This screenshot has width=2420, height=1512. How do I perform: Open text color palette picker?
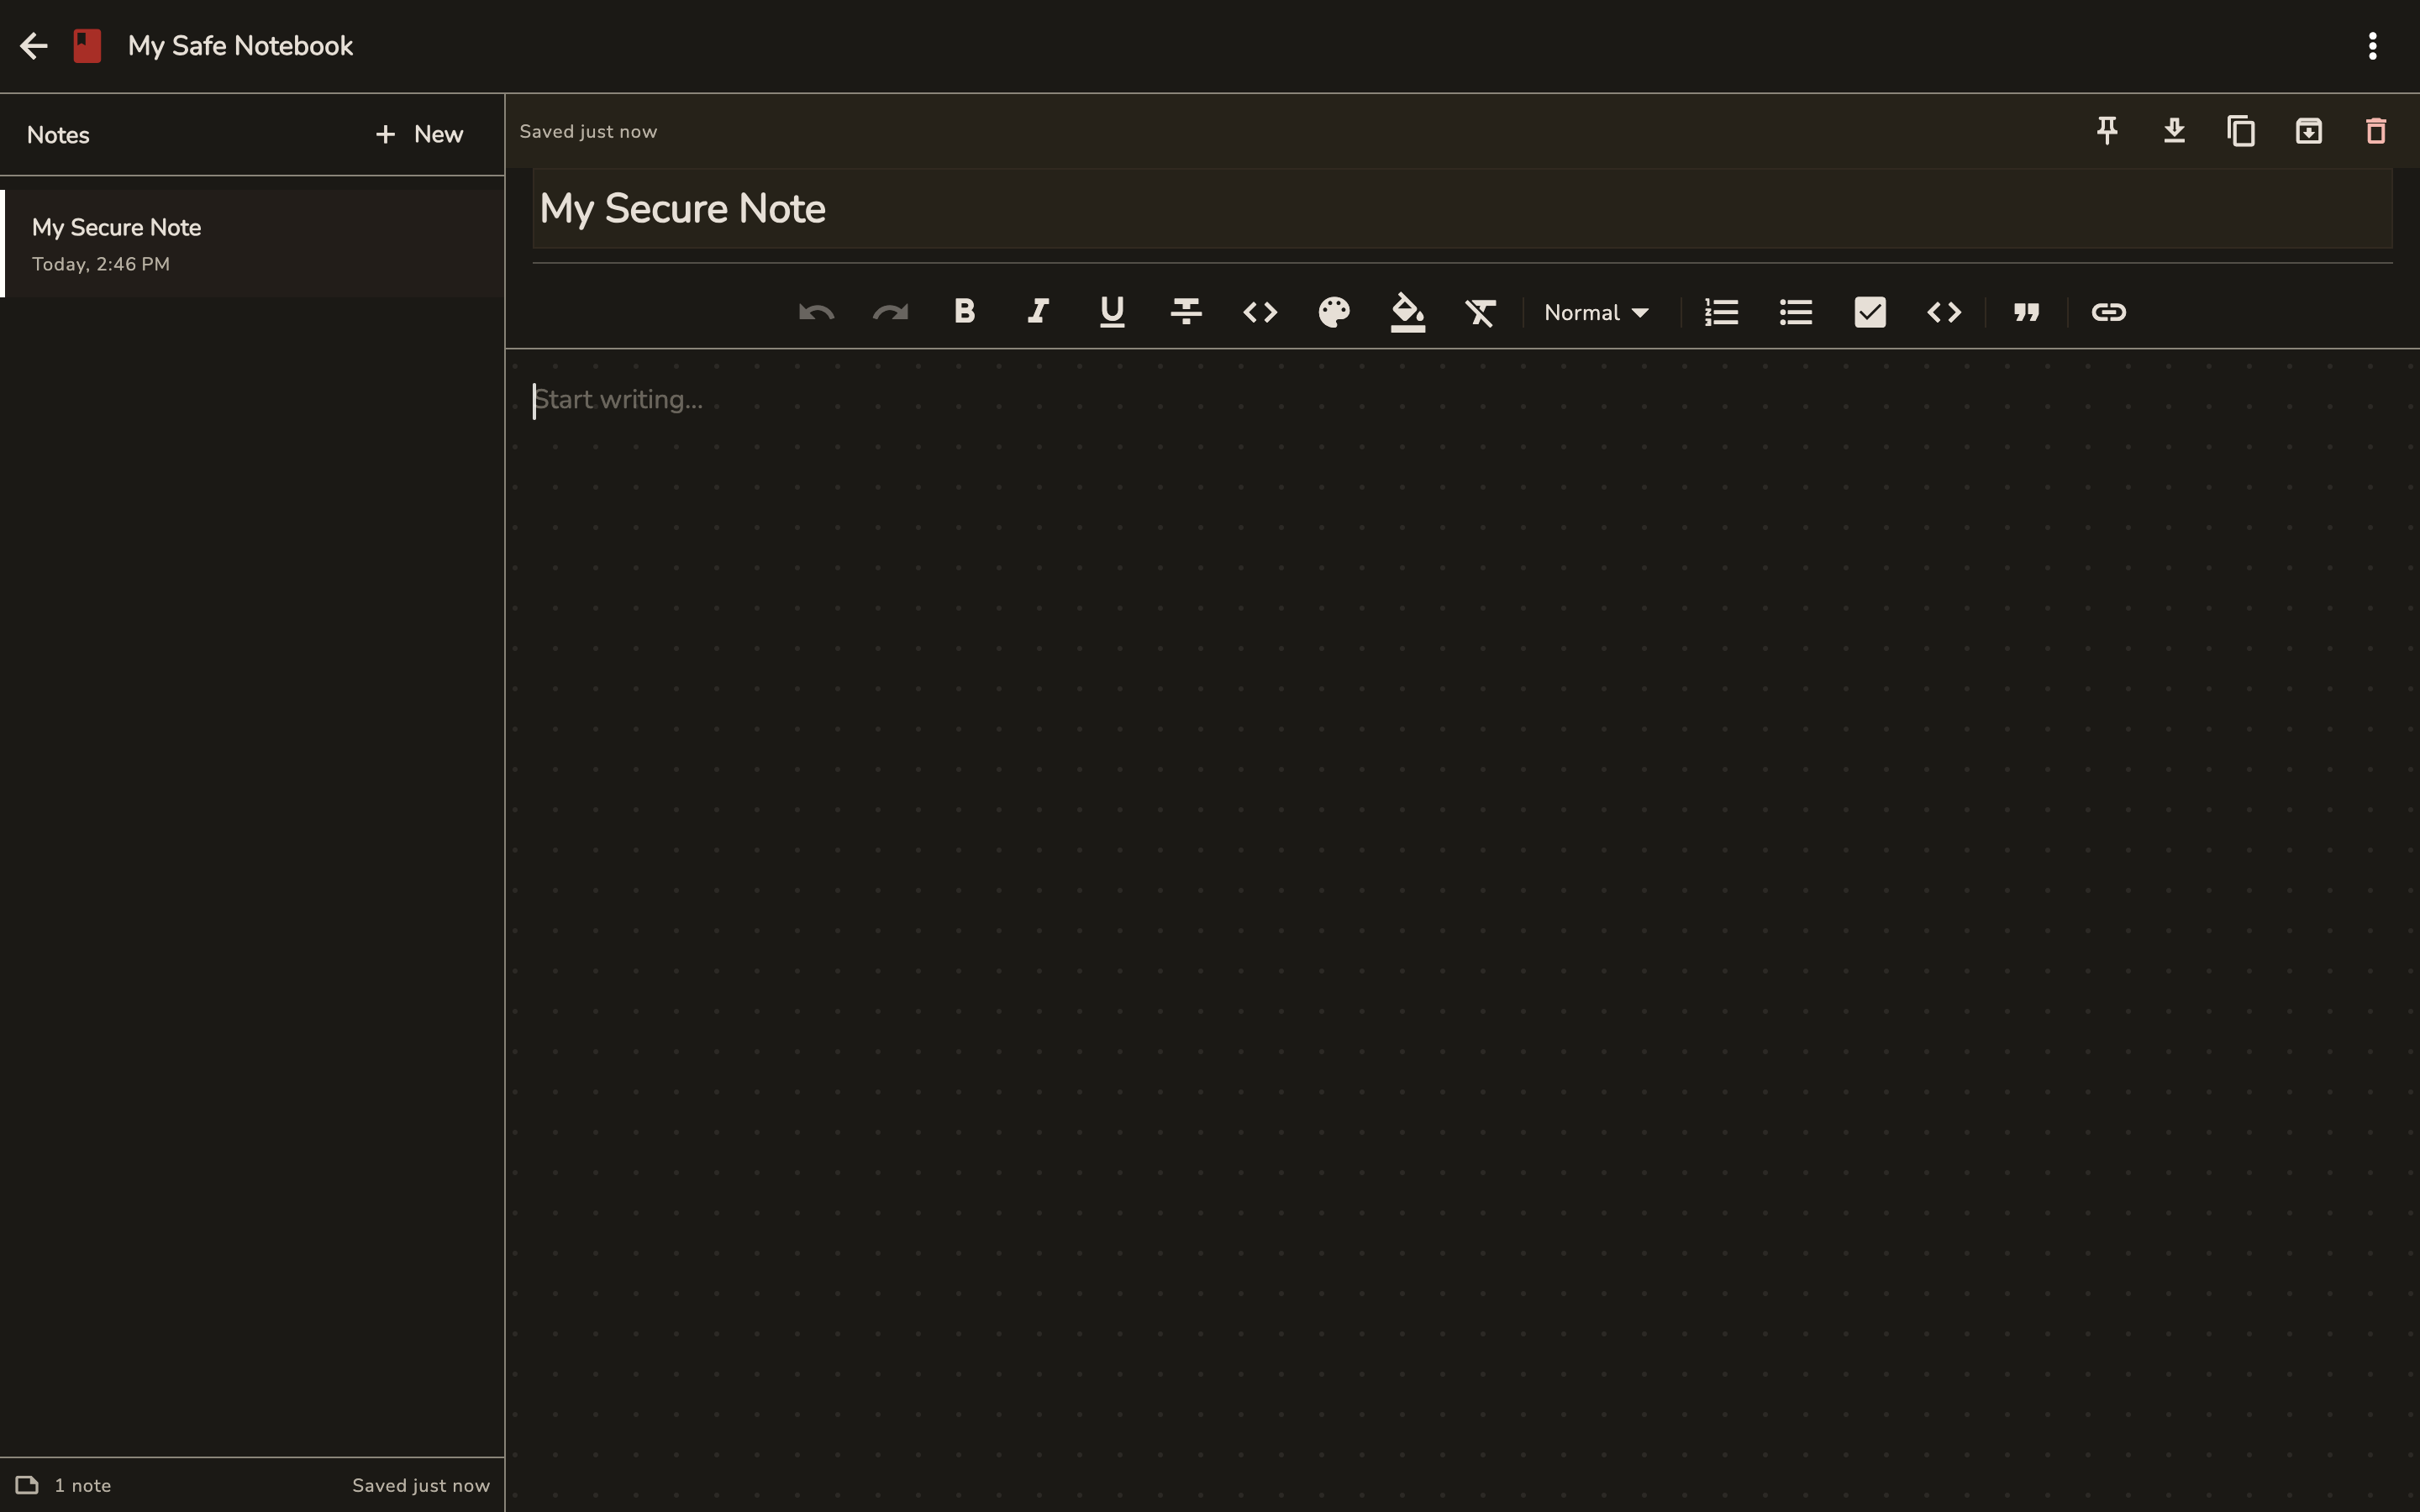(1334, 312)
